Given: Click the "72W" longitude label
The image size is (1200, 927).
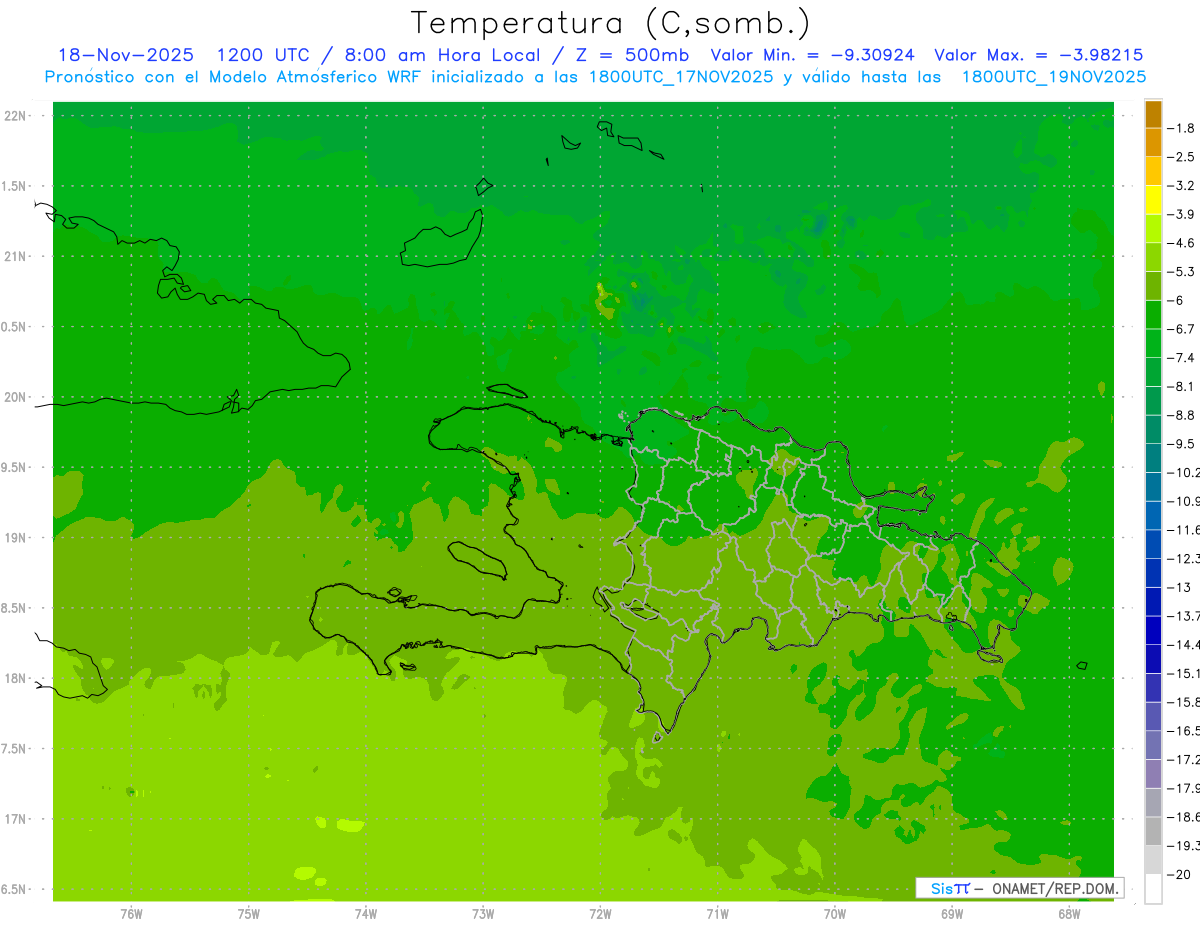Looking at the screenshot, I should point(600,914).
